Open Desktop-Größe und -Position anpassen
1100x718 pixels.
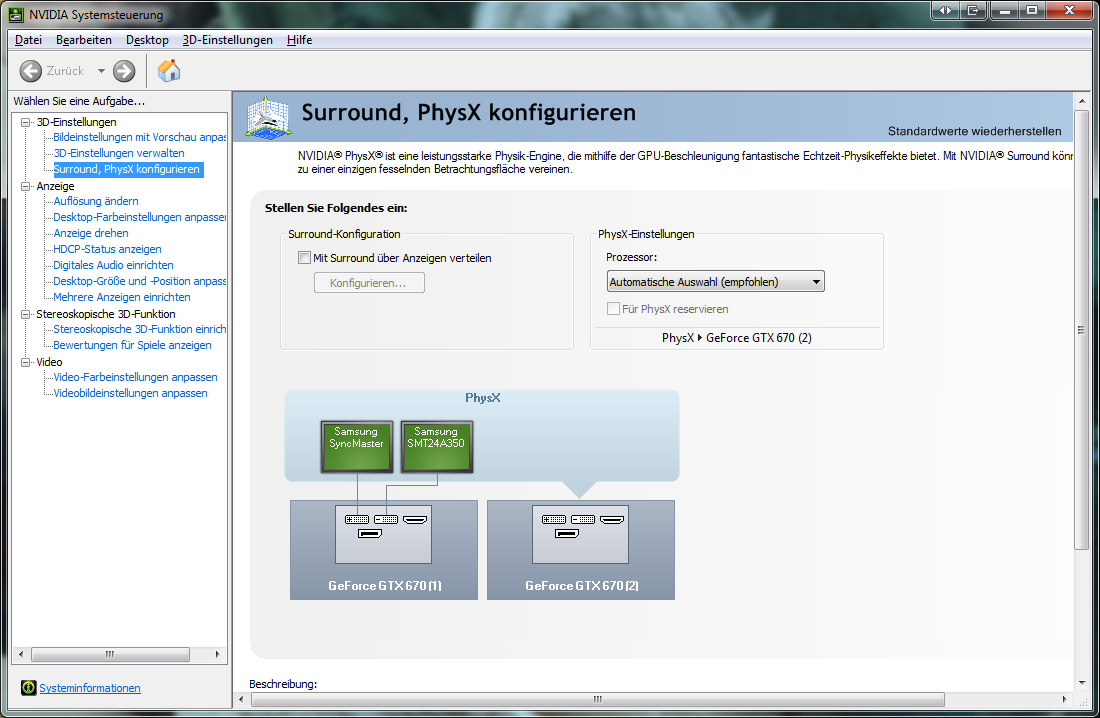click(140, 281)
